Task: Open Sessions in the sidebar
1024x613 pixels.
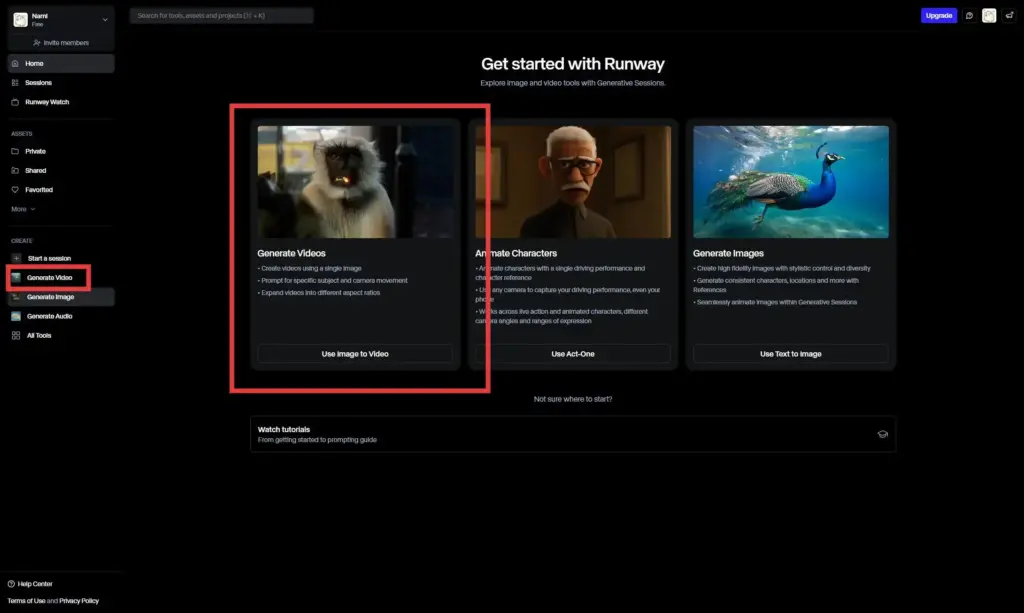Action: coord(61,83)
